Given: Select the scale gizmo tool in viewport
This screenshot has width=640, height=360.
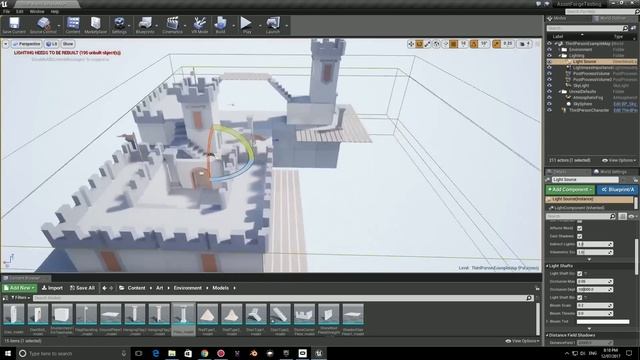Looking at the screenshot, I should coord(427,44).
